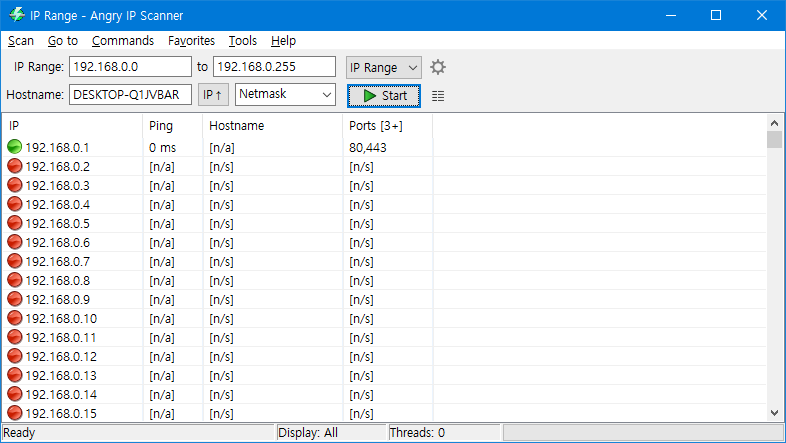The image size is (786, 443).
Task: Sort by the Ports [3+] column header
Action: (387, 126)
